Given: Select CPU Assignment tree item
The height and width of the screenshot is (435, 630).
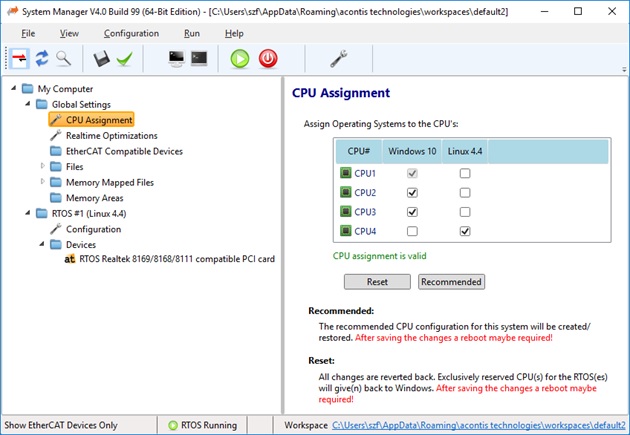Looking at the screenshot, I should coord(91,120).
